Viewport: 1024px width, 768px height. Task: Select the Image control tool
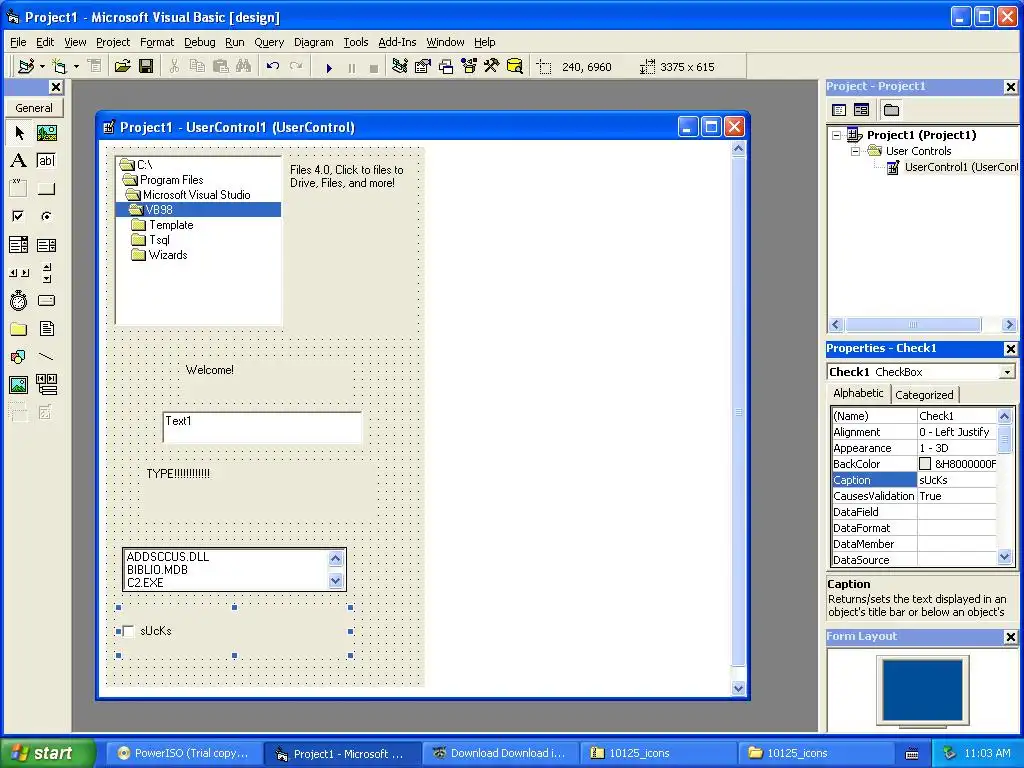tap(19, 385)
